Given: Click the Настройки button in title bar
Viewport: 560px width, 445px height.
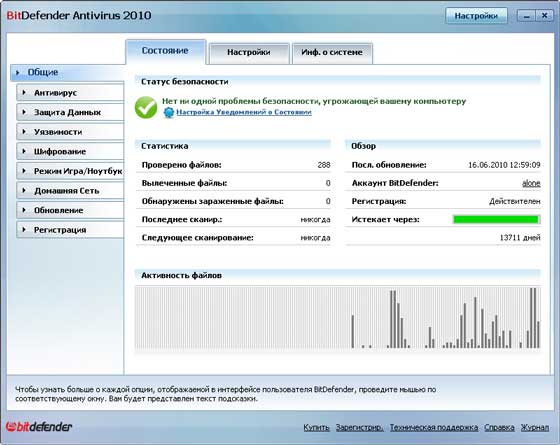Looking at the screenshot, I should (x=476, y=16).
